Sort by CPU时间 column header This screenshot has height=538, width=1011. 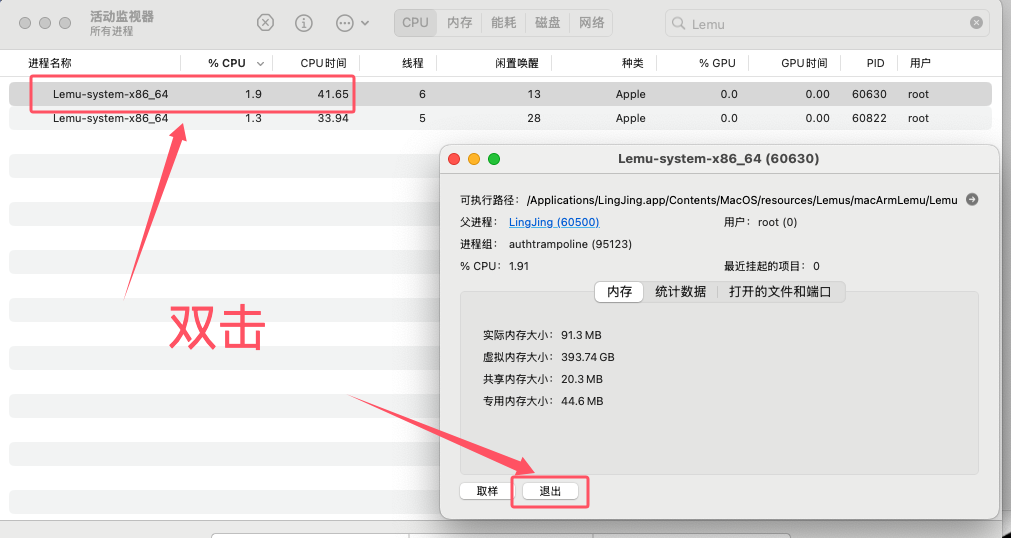(x=323, y=63)
